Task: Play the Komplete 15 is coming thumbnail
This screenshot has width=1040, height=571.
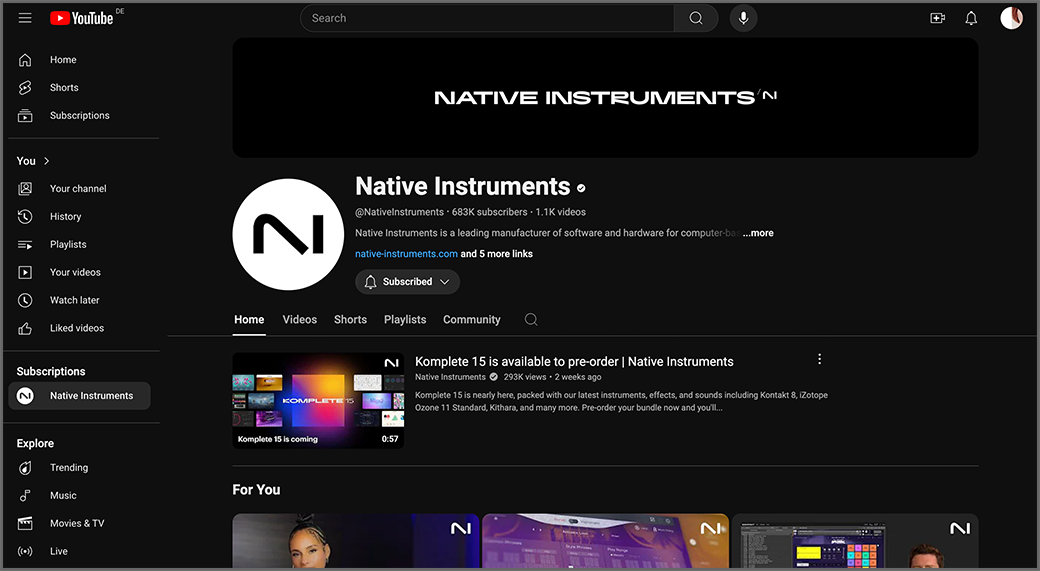Action: tap(318, 401)
